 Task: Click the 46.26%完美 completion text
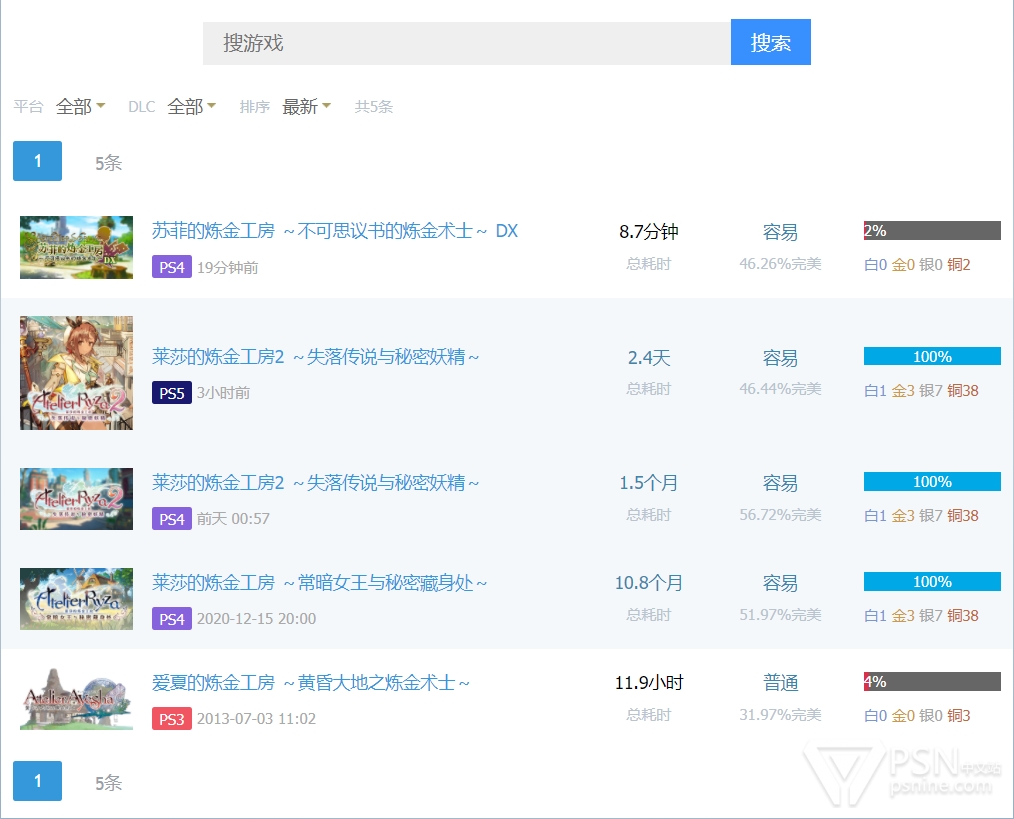click(x=781, y=264)
